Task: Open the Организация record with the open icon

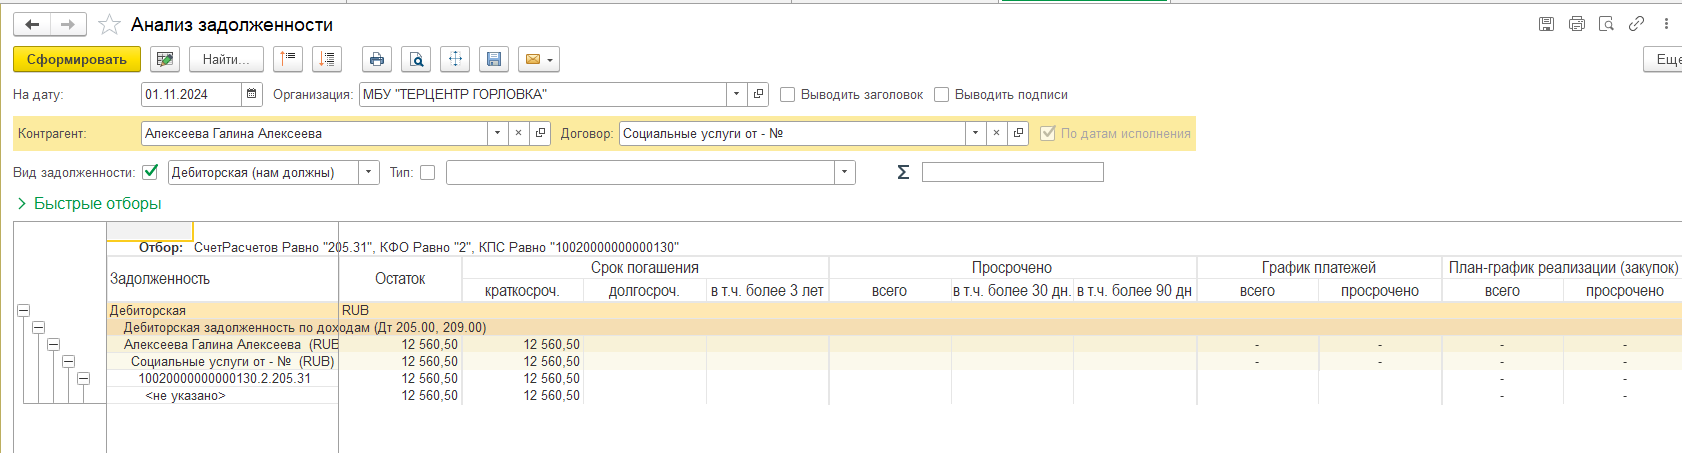Action: pos(759,94)
